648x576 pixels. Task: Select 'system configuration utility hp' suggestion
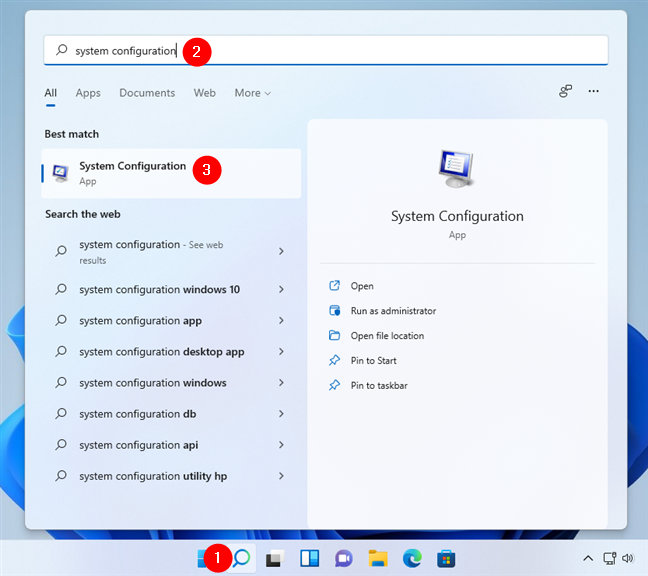pos(171,476)
